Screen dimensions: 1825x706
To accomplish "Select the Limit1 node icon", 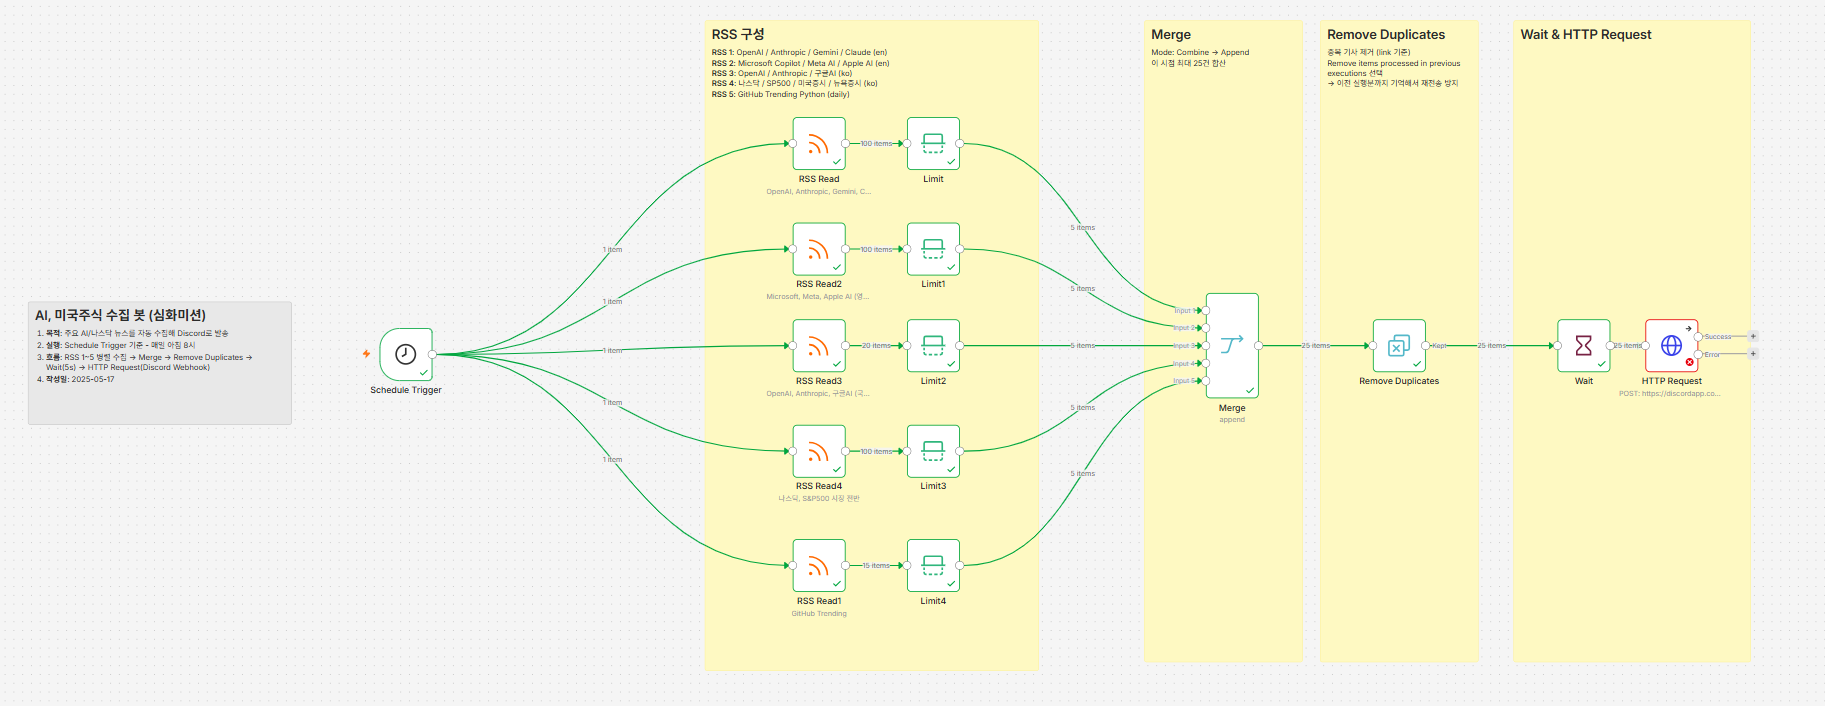I will [933, 249].
